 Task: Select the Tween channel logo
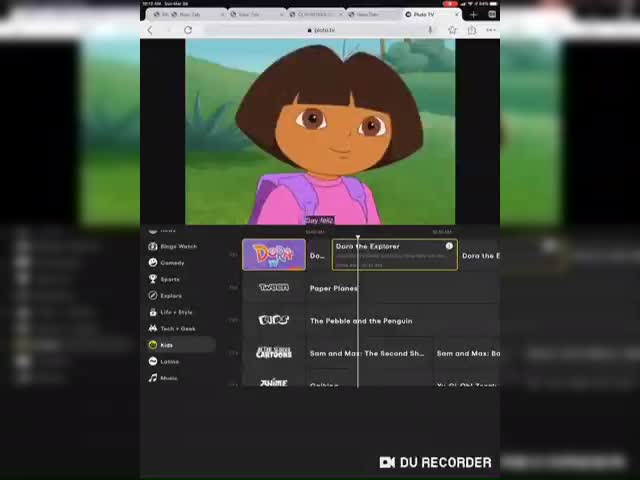[274, 287]
